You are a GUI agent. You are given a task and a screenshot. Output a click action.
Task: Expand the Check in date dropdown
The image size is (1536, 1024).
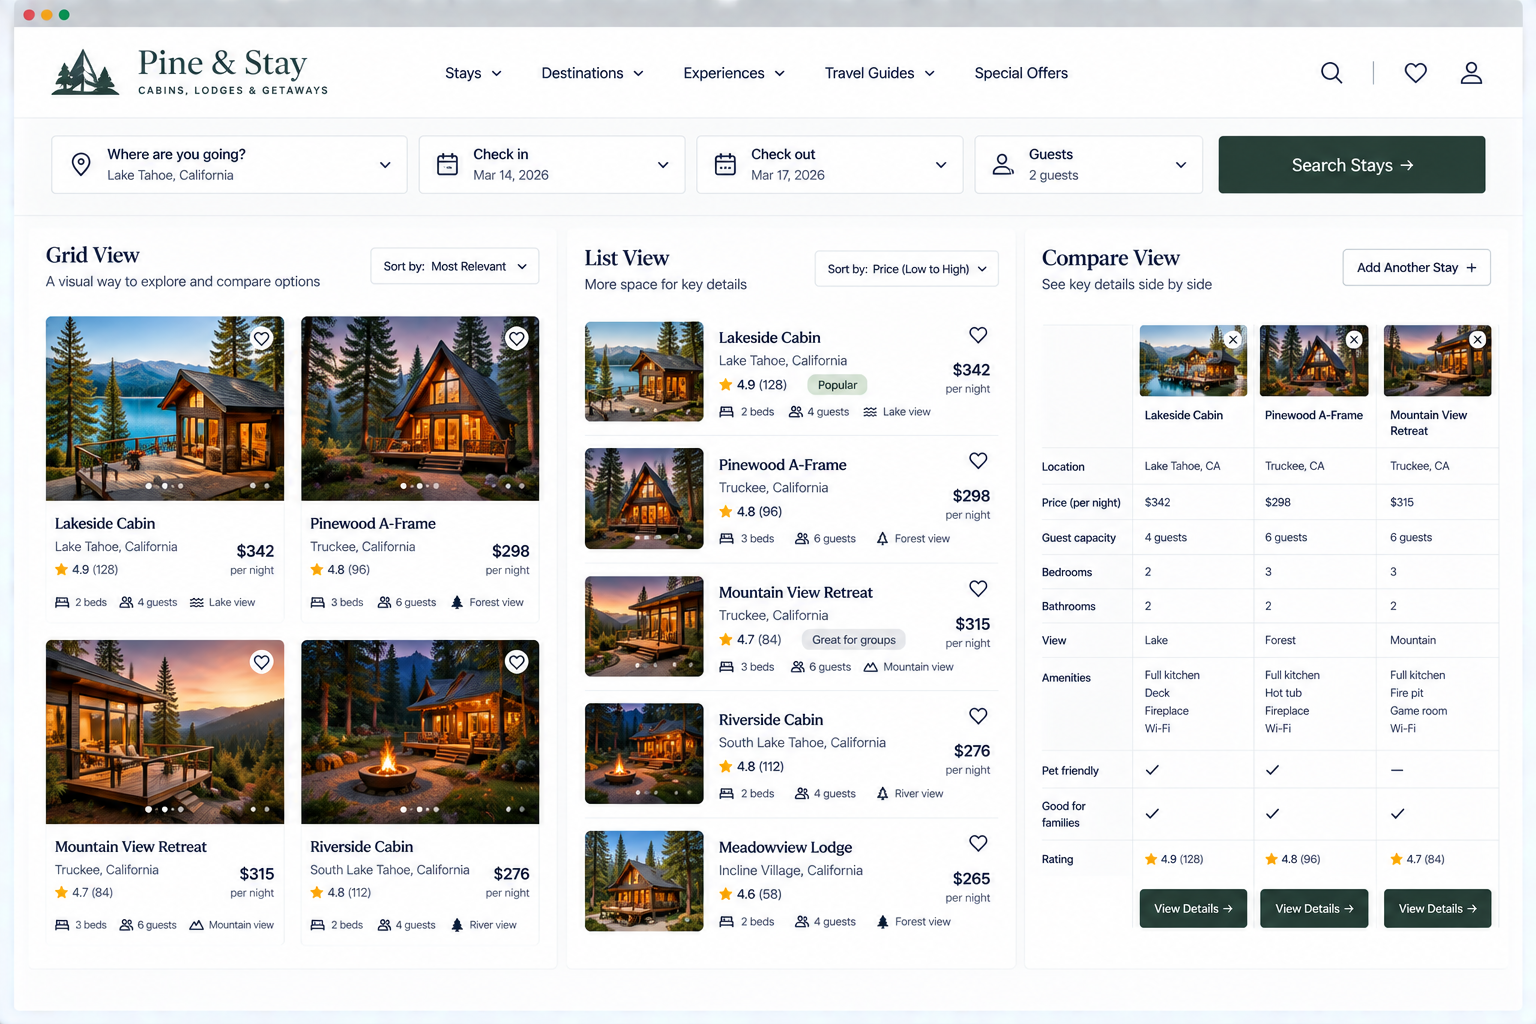[663, 165]
